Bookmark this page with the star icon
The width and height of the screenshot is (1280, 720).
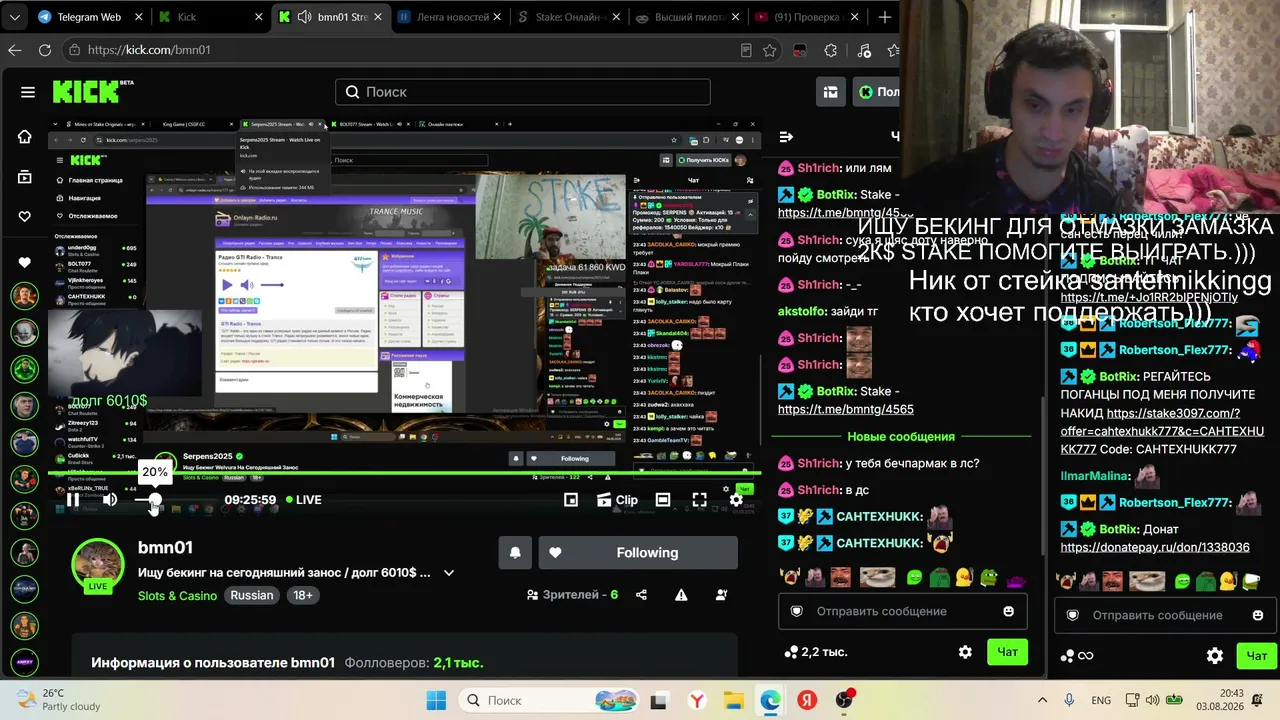(x=769, y=50)
